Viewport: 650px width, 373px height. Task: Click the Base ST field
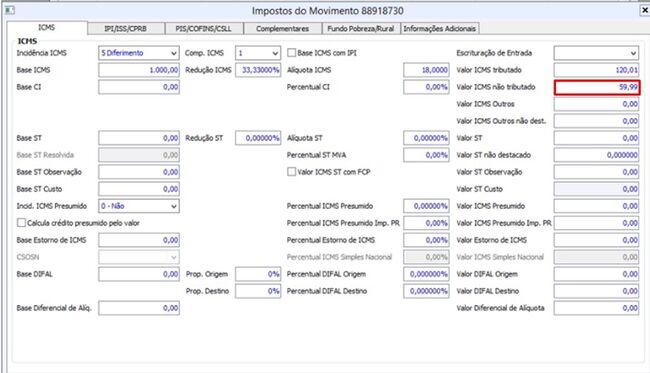[x=139, y=138]
